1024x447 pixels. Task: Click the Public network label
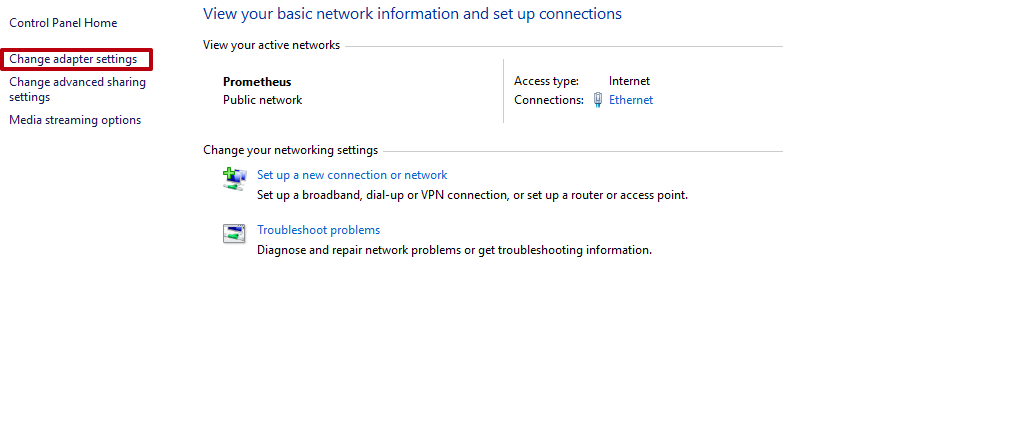[x=262, y=100]
